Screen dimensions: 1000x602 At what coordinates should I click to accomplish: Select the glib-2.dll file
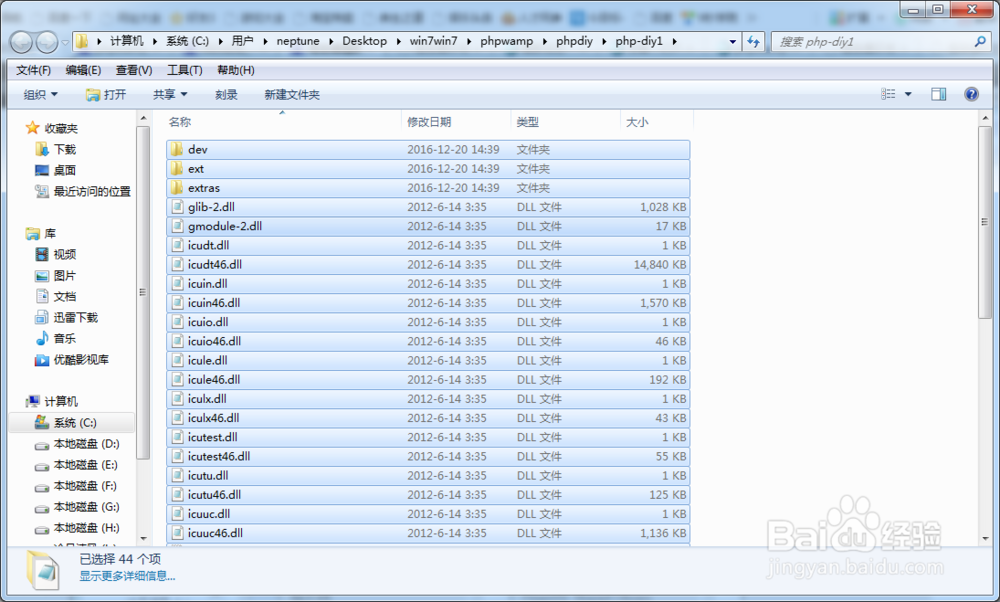tap(428, 207)
